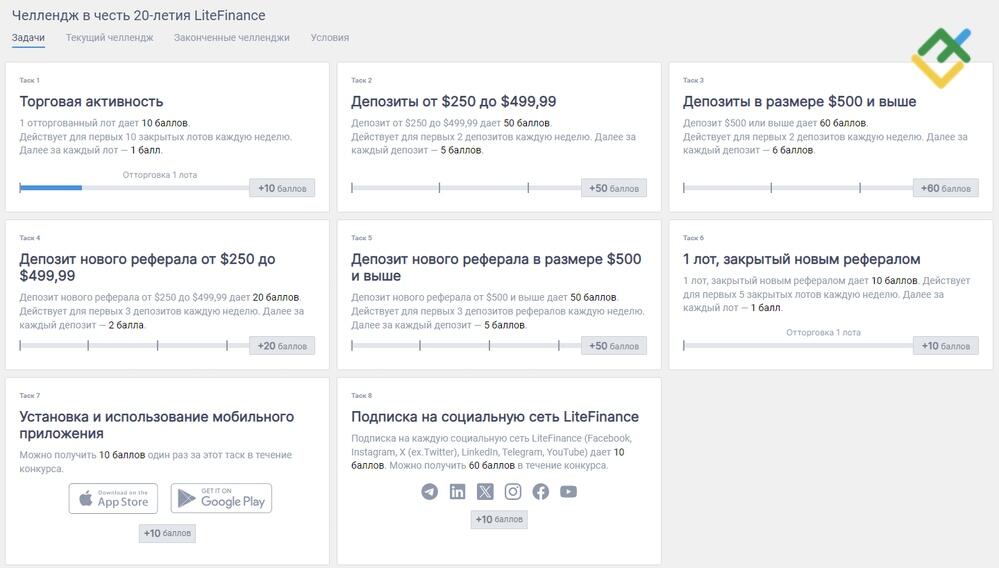Image resolution: width=999 pixels, height=568 pixels.
Task: Click progress bar in Task 6 referral lot card
Action: pos(798,346)
